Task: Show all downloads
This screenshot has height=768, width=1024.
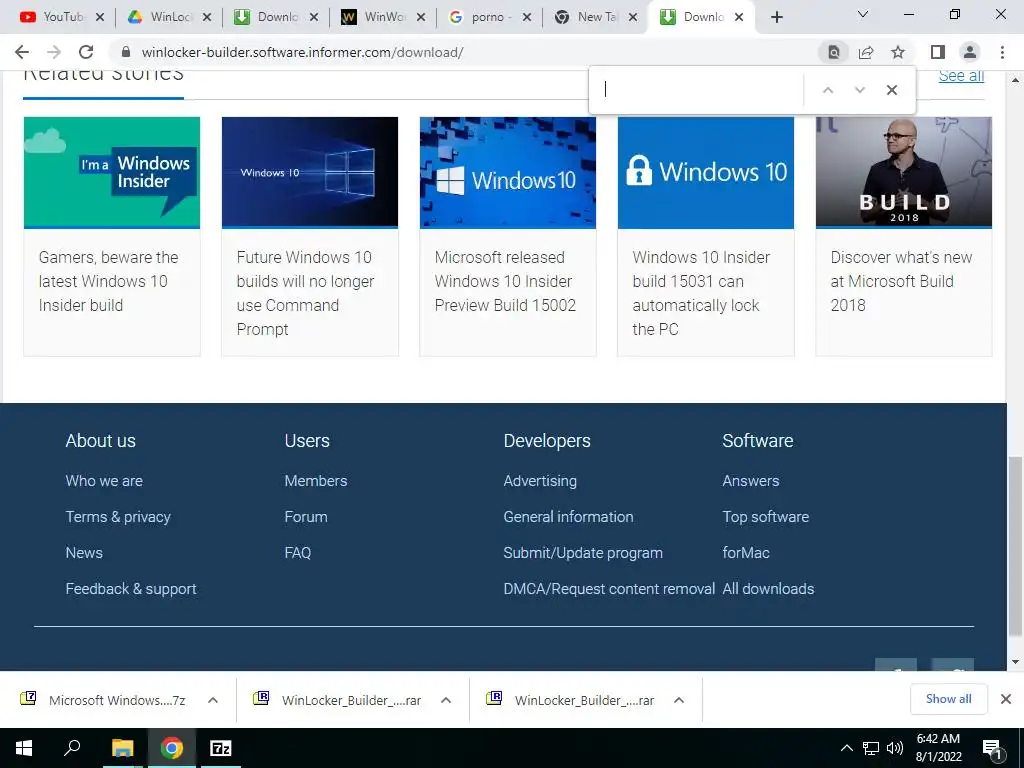Action: [x=948, y=699]
